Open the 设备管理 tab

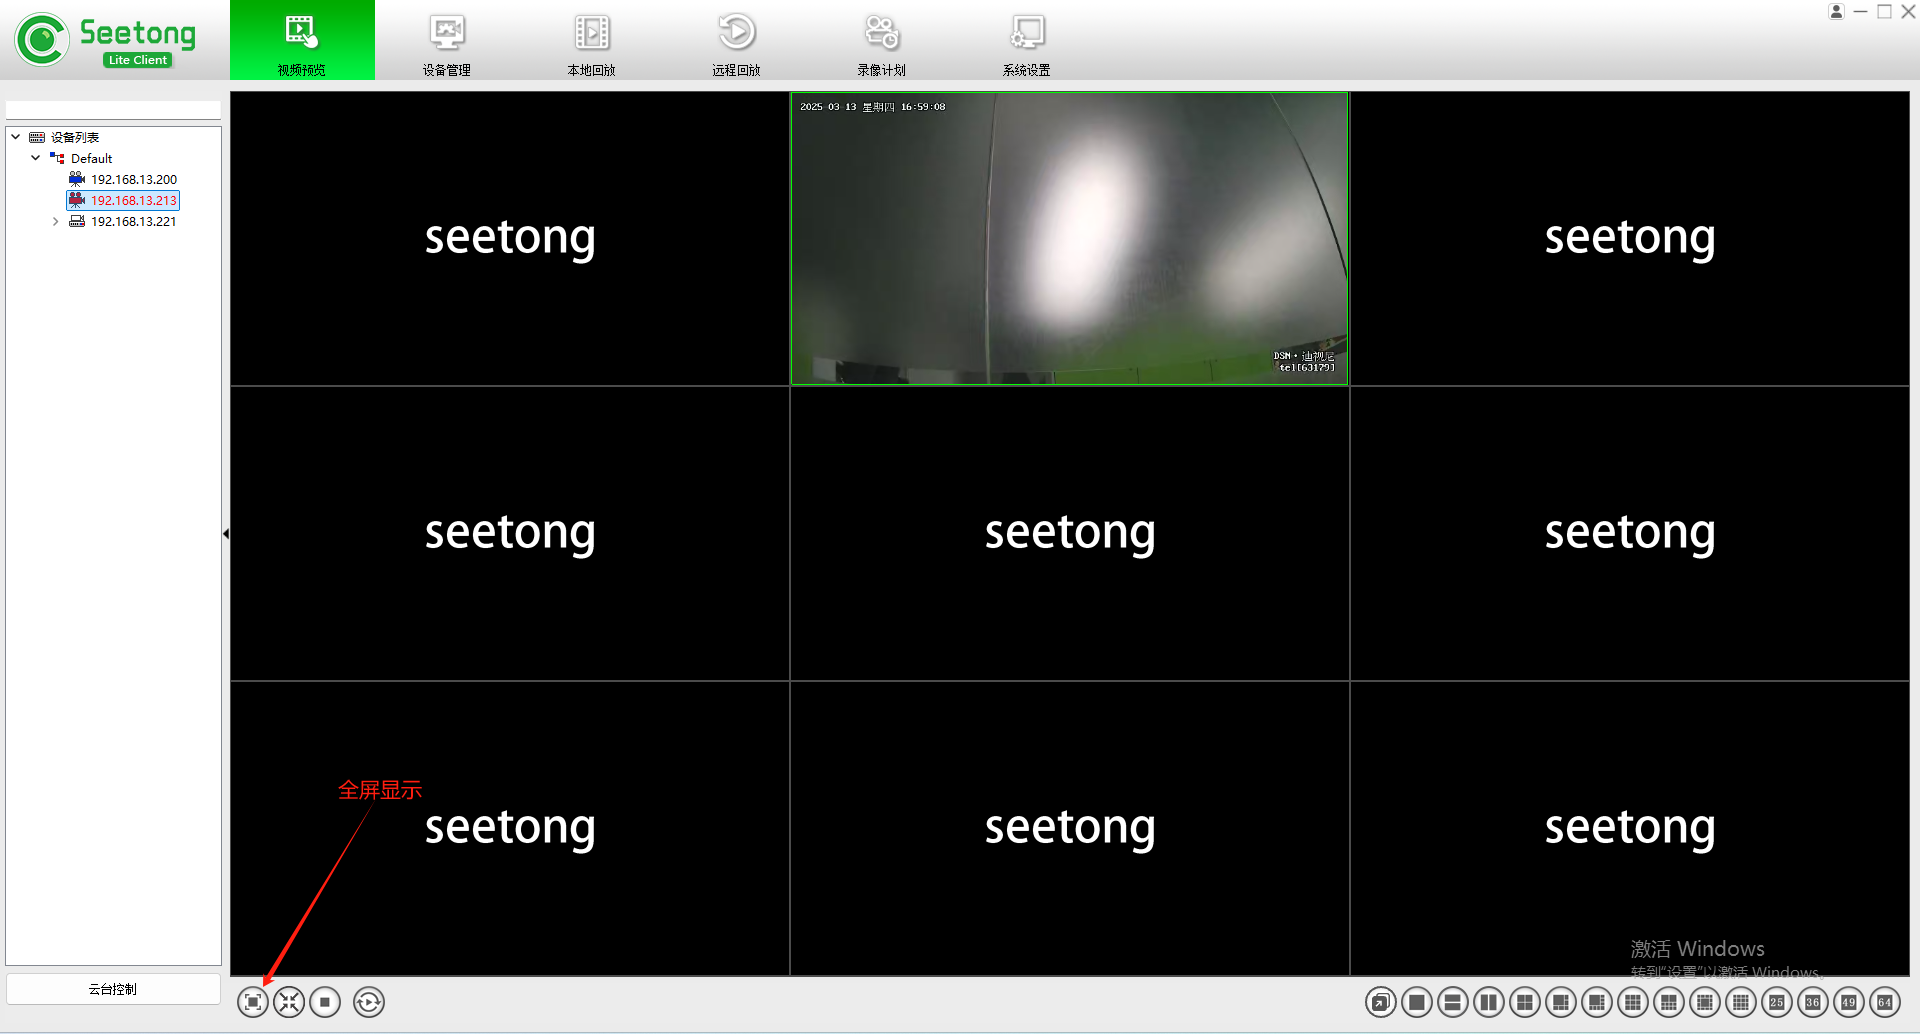click(447, 40)
